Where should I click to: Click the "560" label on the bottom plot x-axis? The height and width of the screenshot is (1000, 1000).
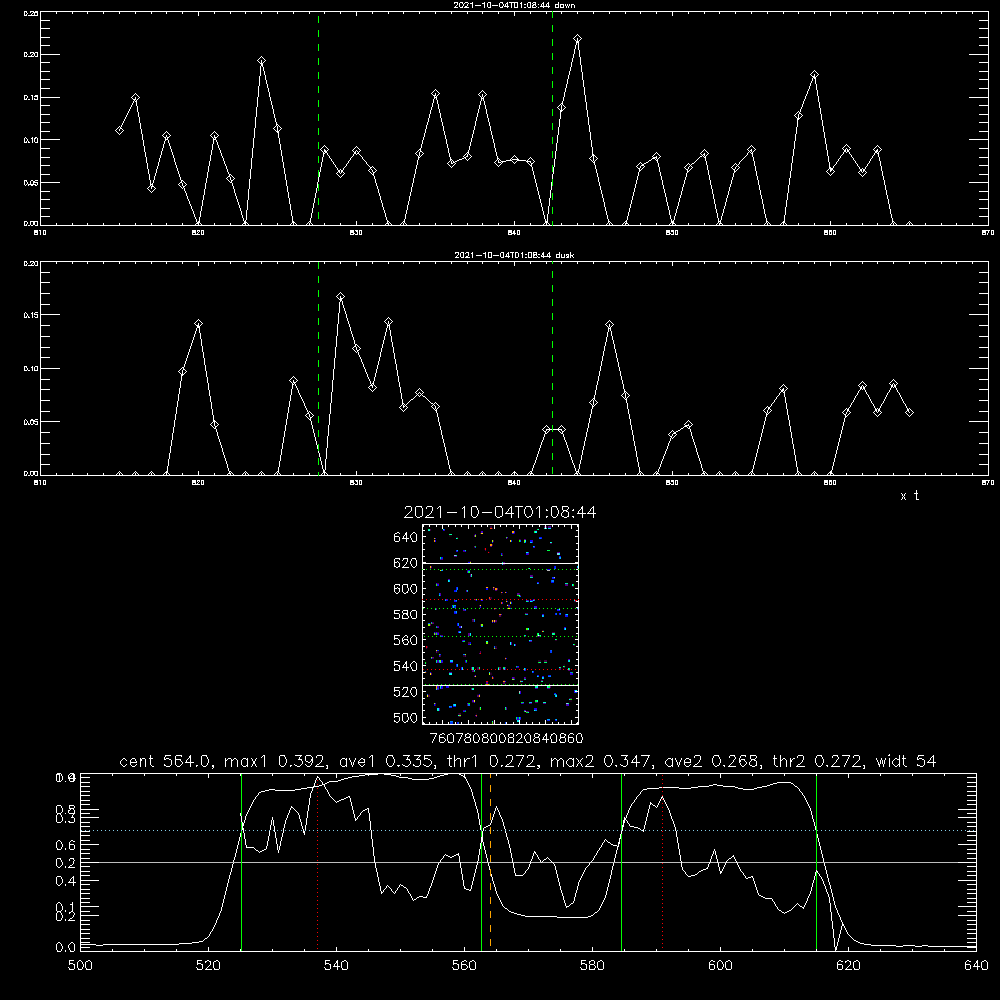(464, 966)
